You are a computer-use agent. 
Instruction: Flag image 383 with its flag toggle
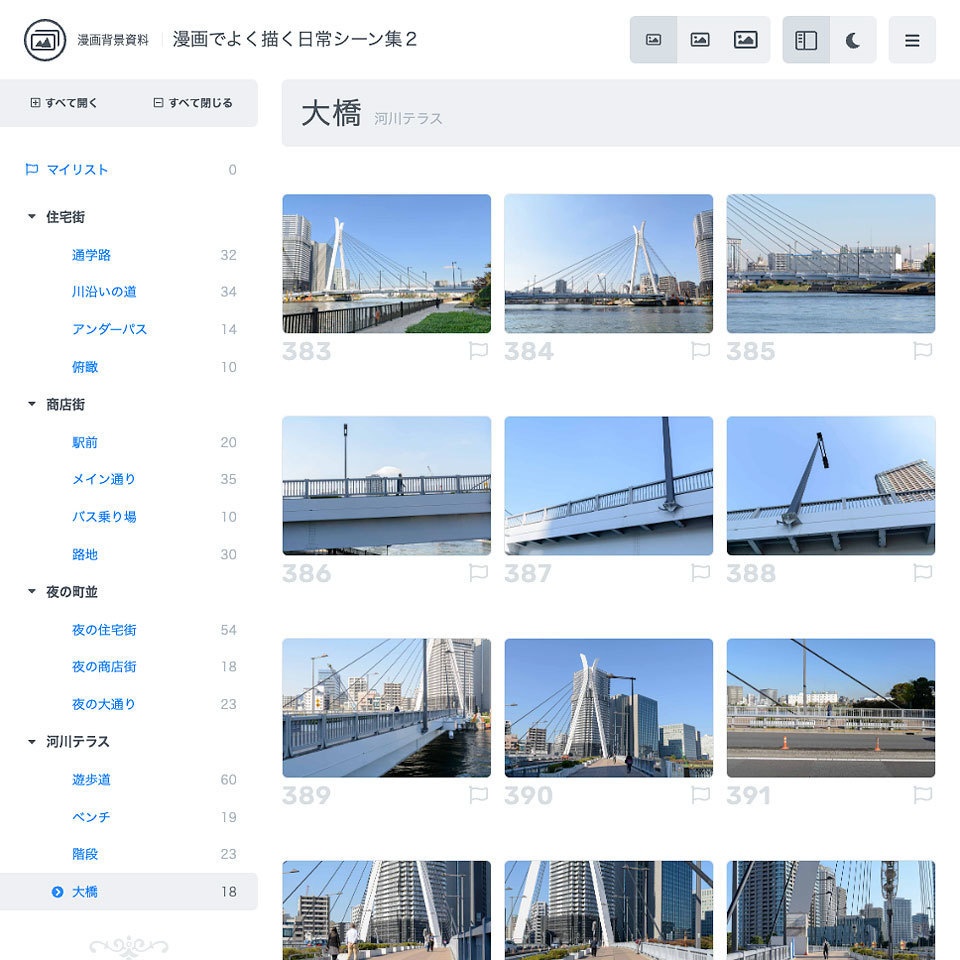(479, 351)
